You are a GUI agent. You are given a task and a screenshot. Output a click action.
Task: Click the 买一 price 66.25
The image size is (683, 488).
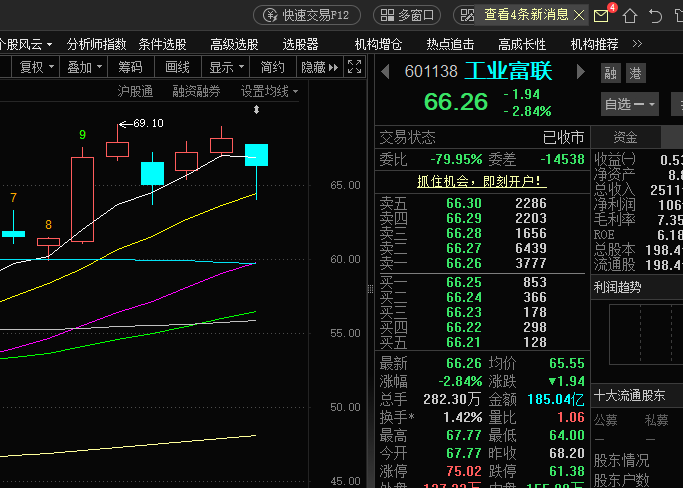point(463,283)
